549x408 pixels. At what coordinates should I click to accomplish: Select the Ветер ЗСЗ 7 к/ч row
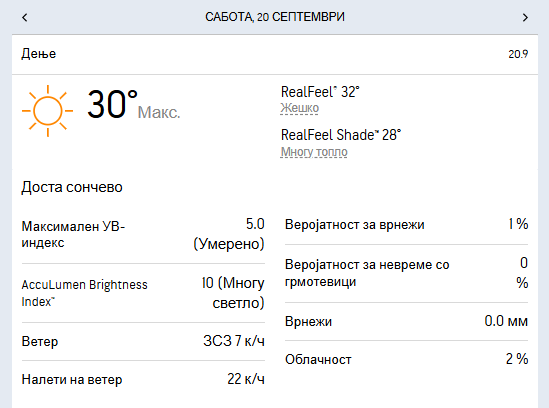tap(143, 341)
